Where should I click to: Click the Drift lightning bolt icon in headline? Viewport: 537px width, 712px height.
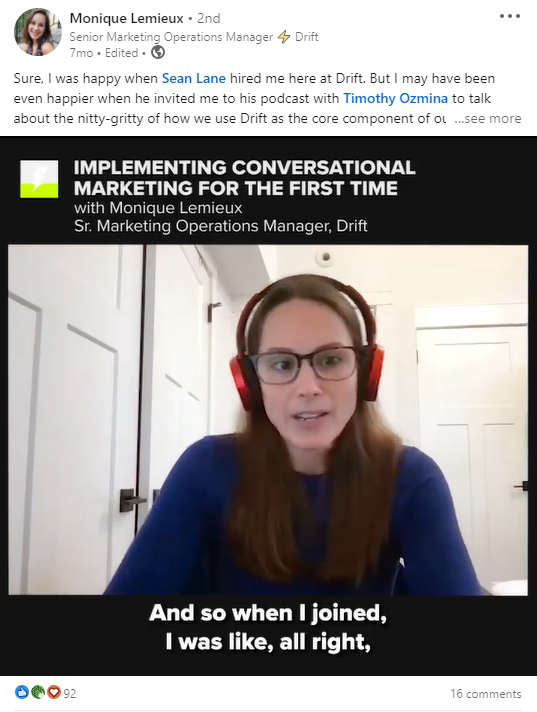(x=284, y=37)
